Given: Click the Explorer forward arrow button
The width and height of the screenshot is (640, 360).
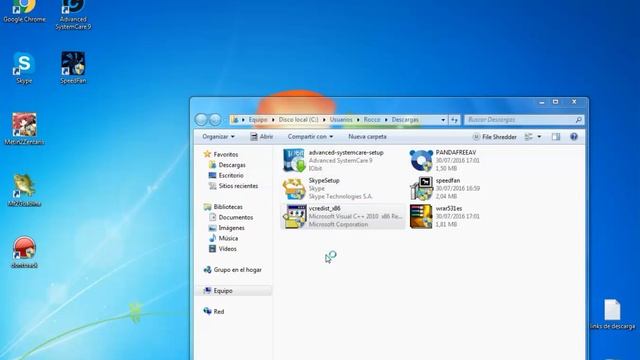Looking at the screenshot, I should coord(215,120).
